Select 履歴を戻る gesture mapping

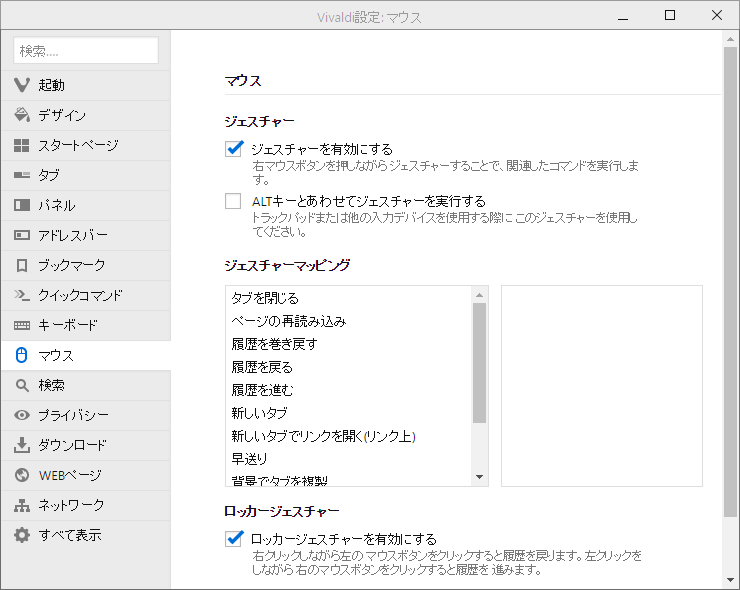pyautogui.click(x=348, y=367)
